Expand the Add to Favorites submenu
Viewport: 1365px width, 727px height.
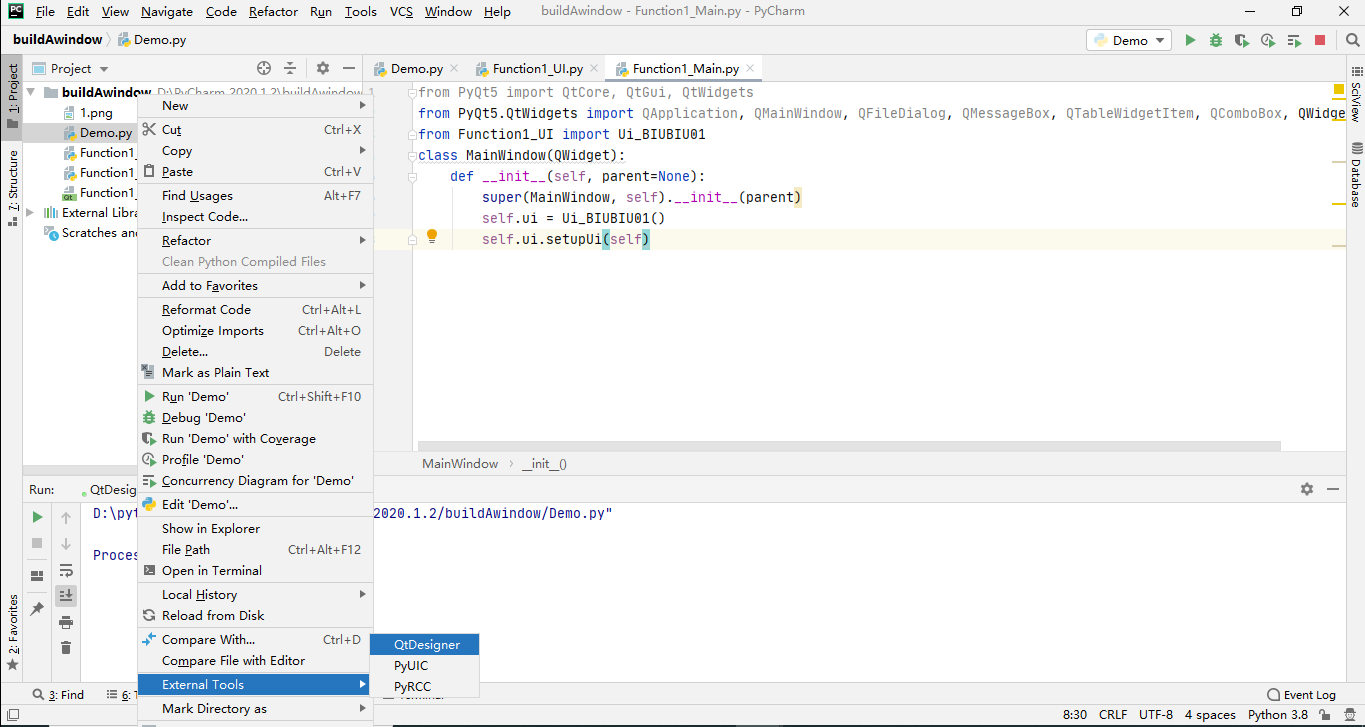tap(255, 285)
